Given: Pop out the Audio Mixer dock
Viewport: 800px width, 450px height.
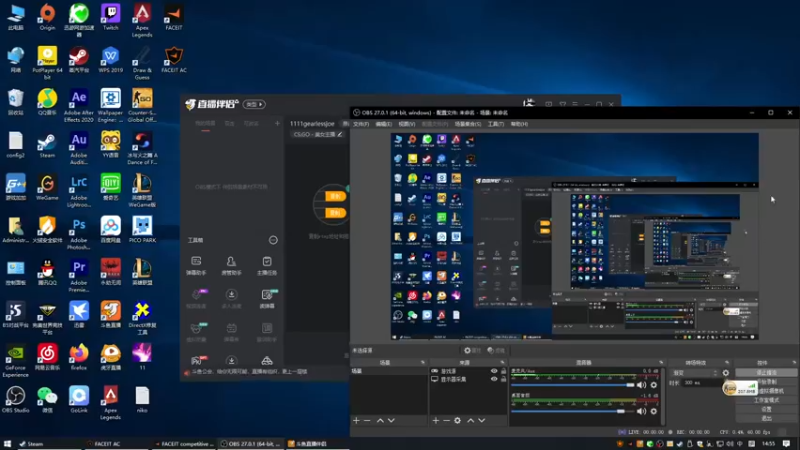Looking at the screenshot, I should [x=661, y=362].
